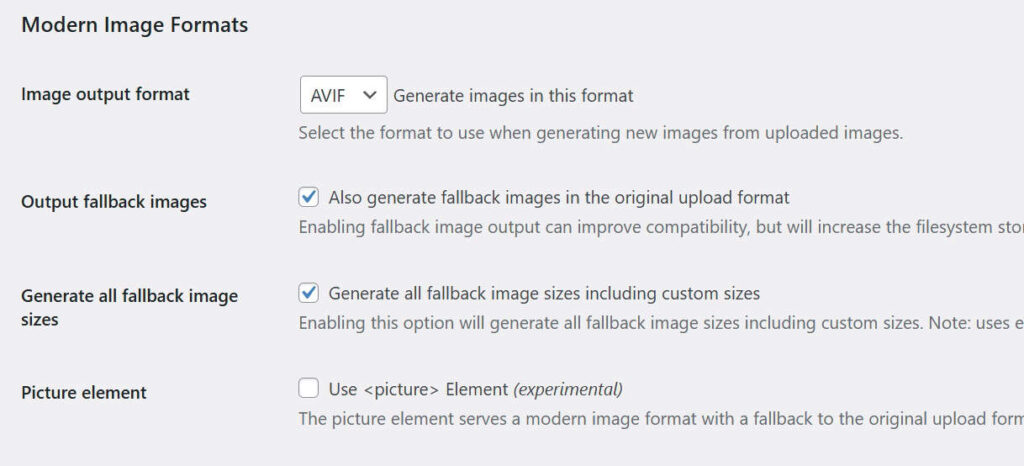Uncheck the Also generate fallback images checkbox
The image size is (1024, 466).
[x=309, y=197]
